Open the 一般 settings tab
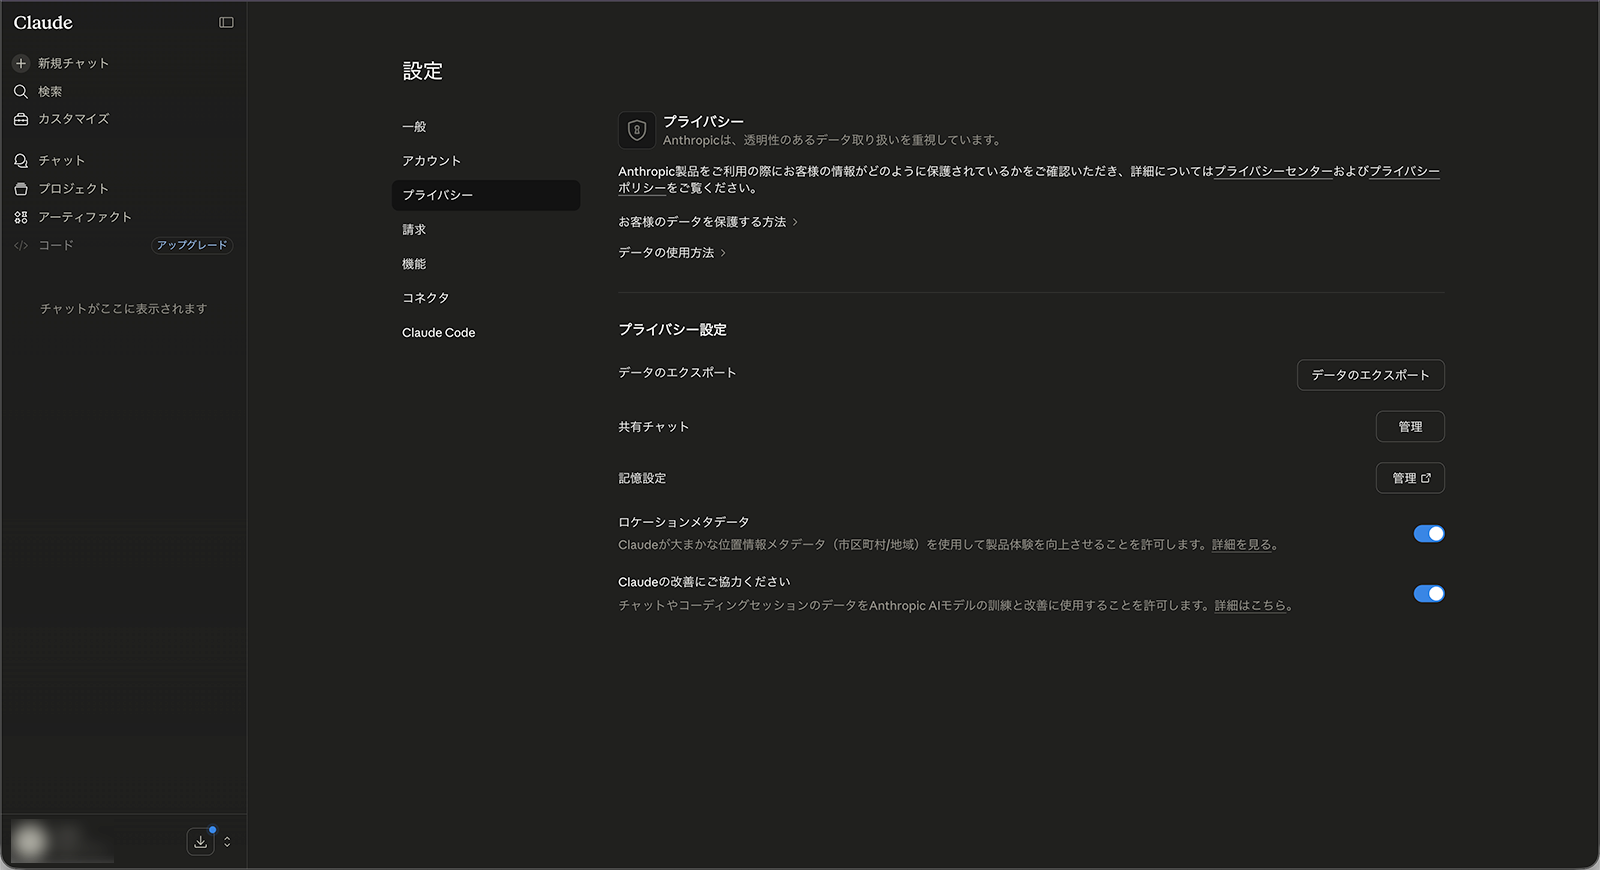Screen dimensions: 1600x870 coord(486,127)
